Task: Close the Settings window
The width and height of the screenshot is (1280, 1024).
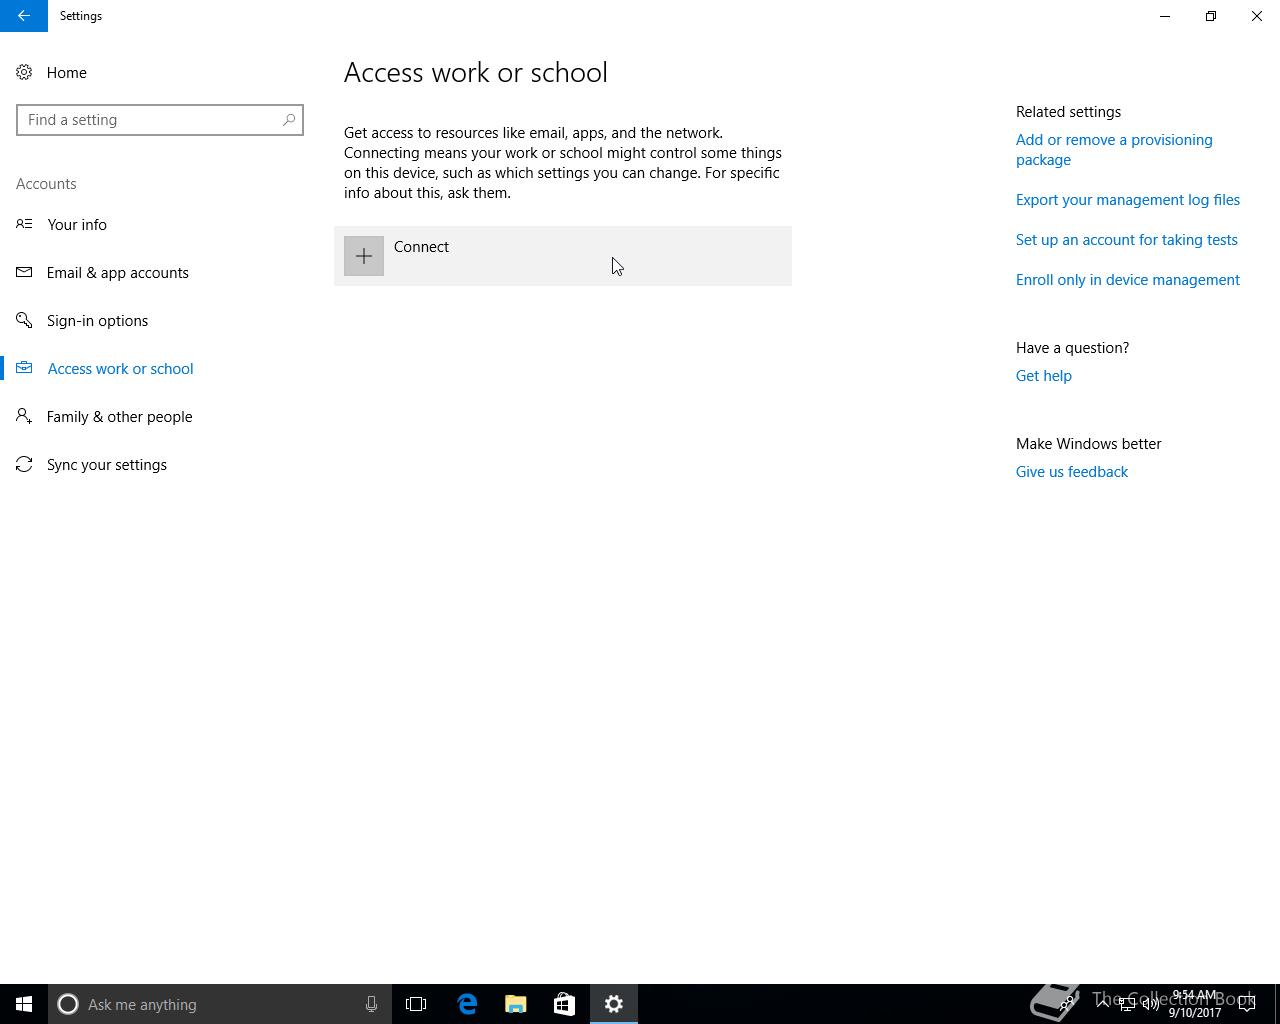Action: pos(1257,16)
